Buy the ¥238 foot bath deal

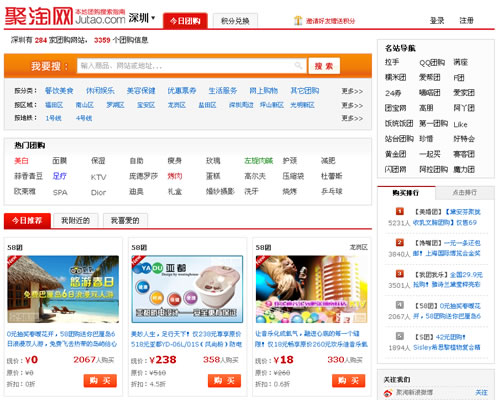[x=224, y=381]
